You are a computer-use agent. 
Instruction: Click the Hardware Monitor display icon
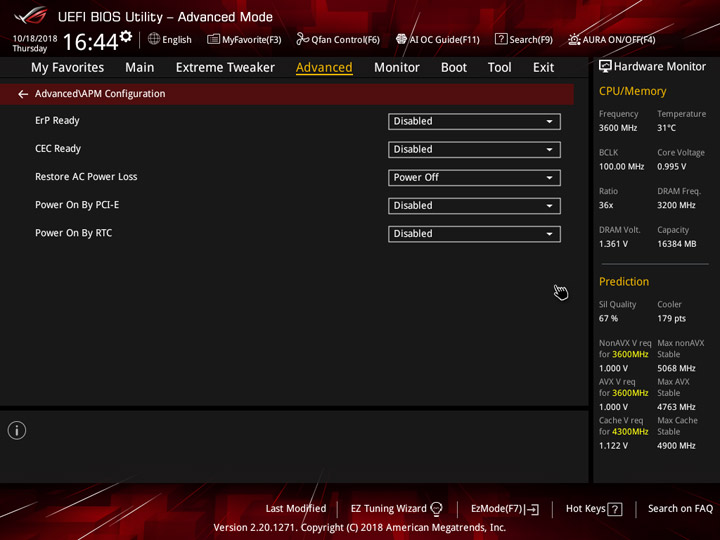605,67
